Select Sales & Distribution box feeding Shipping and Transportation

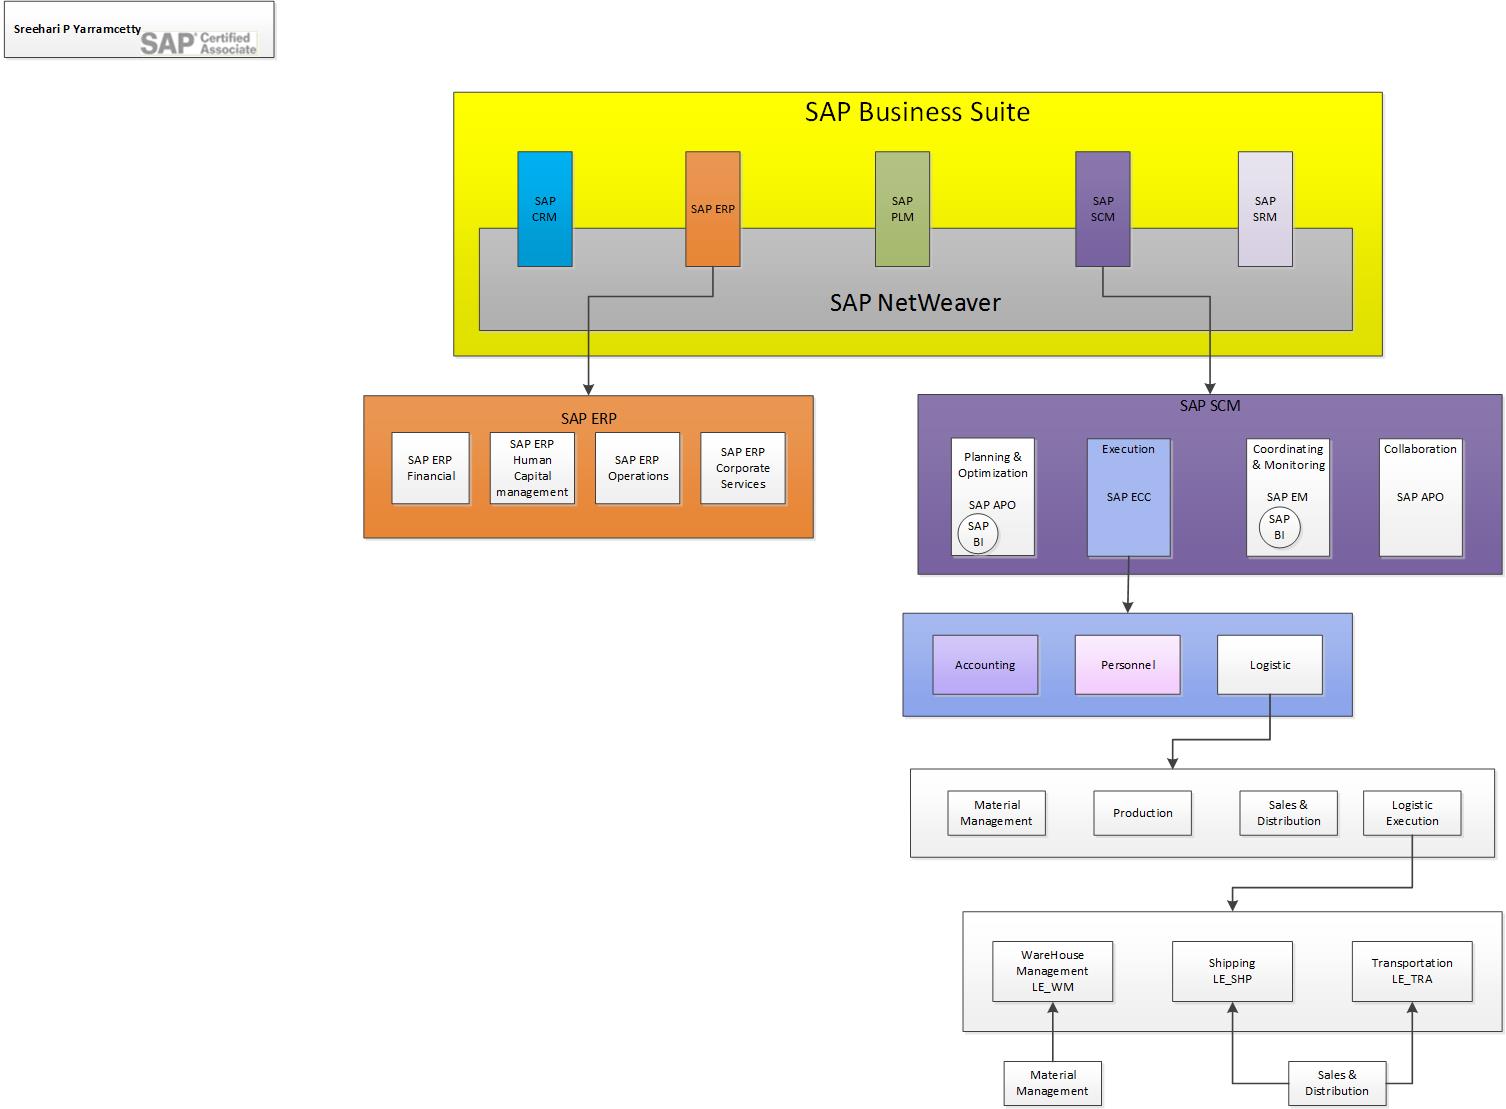1337,1083
